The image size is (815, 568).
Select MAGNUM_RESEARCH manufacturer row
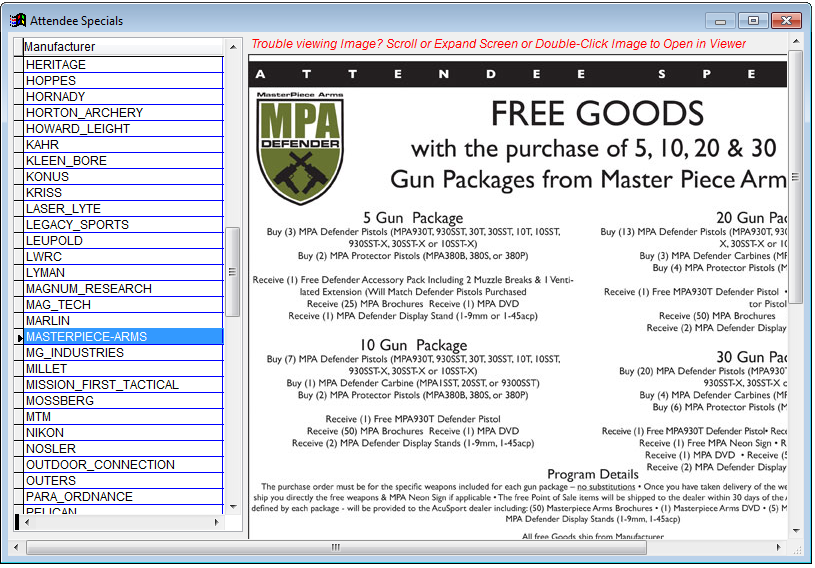[x=124, y=288]
